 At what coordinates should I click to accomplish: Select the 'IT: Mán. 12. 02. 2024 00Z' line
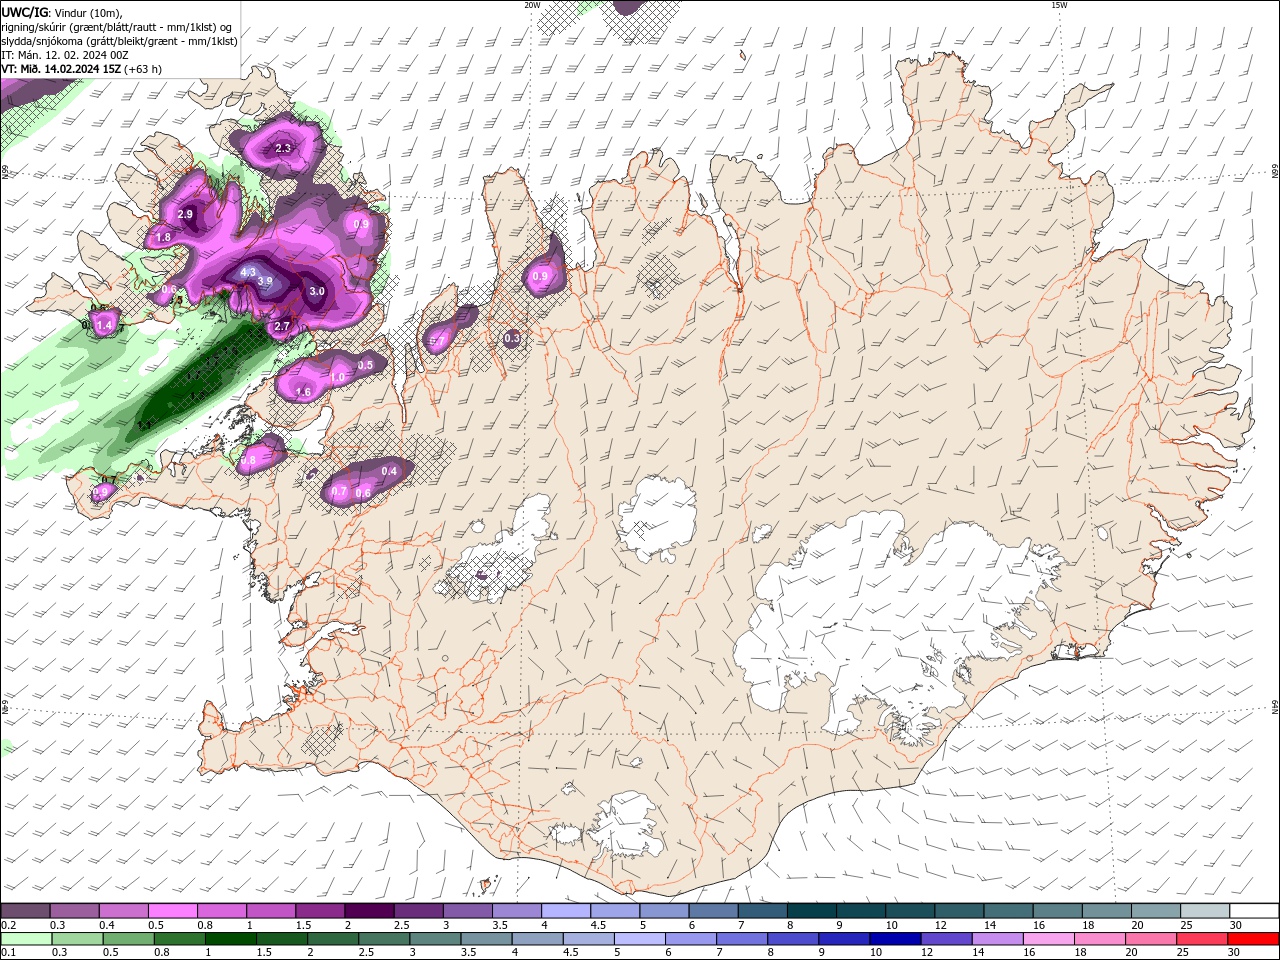point(65,55)
